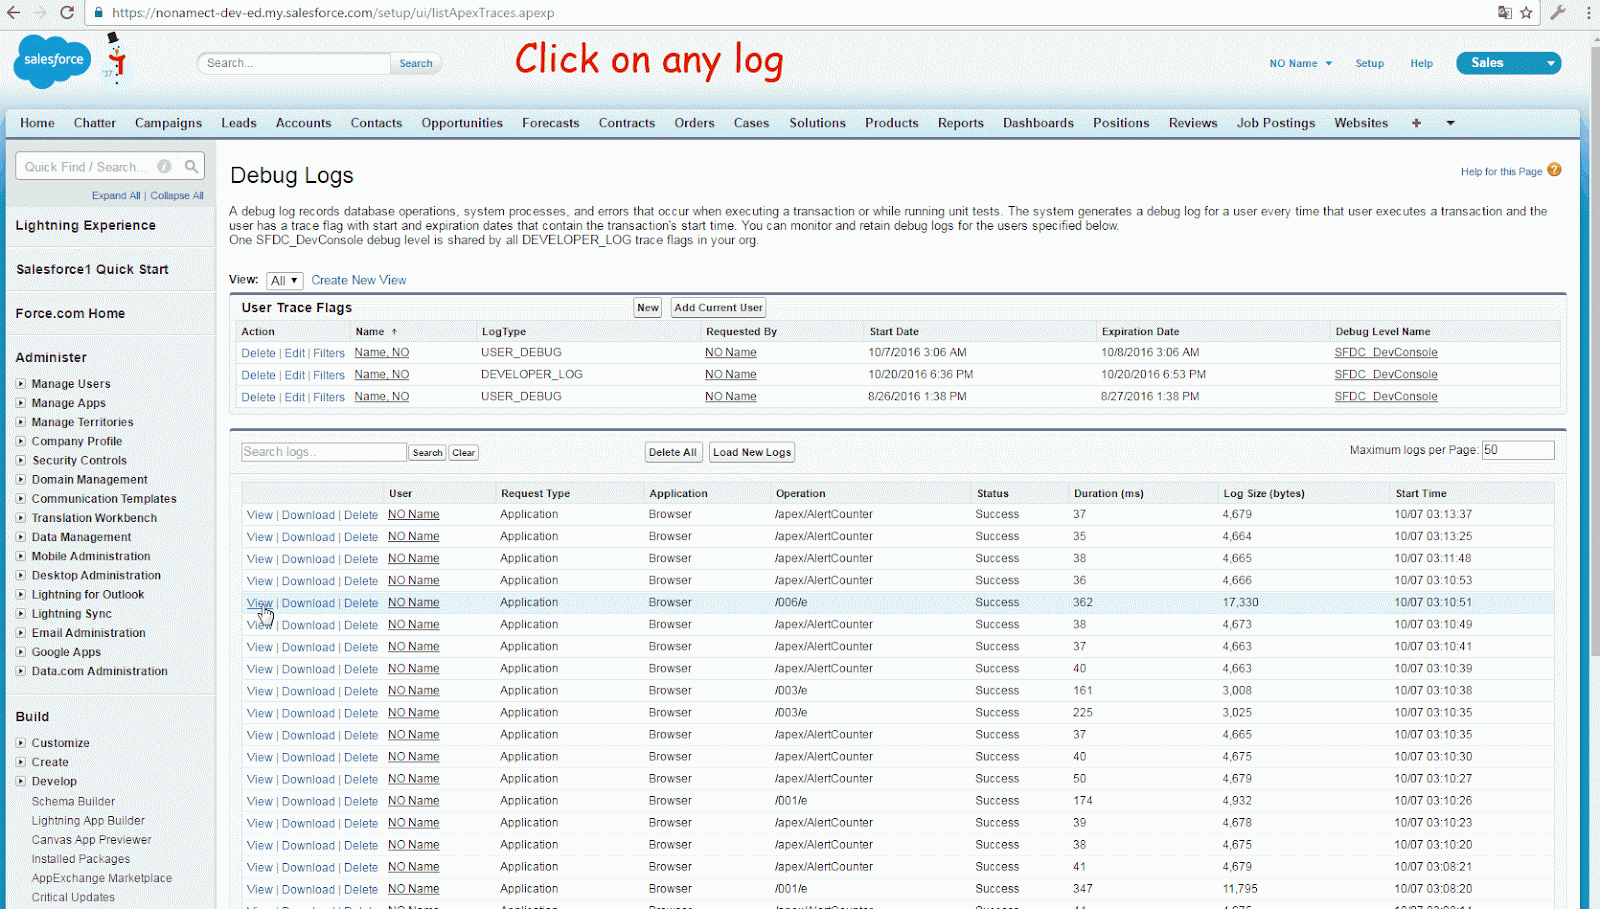Click Search button beside Search logs field
Image resolution: width=1600 pixels, height=909 pixels.
pos(427,453)
